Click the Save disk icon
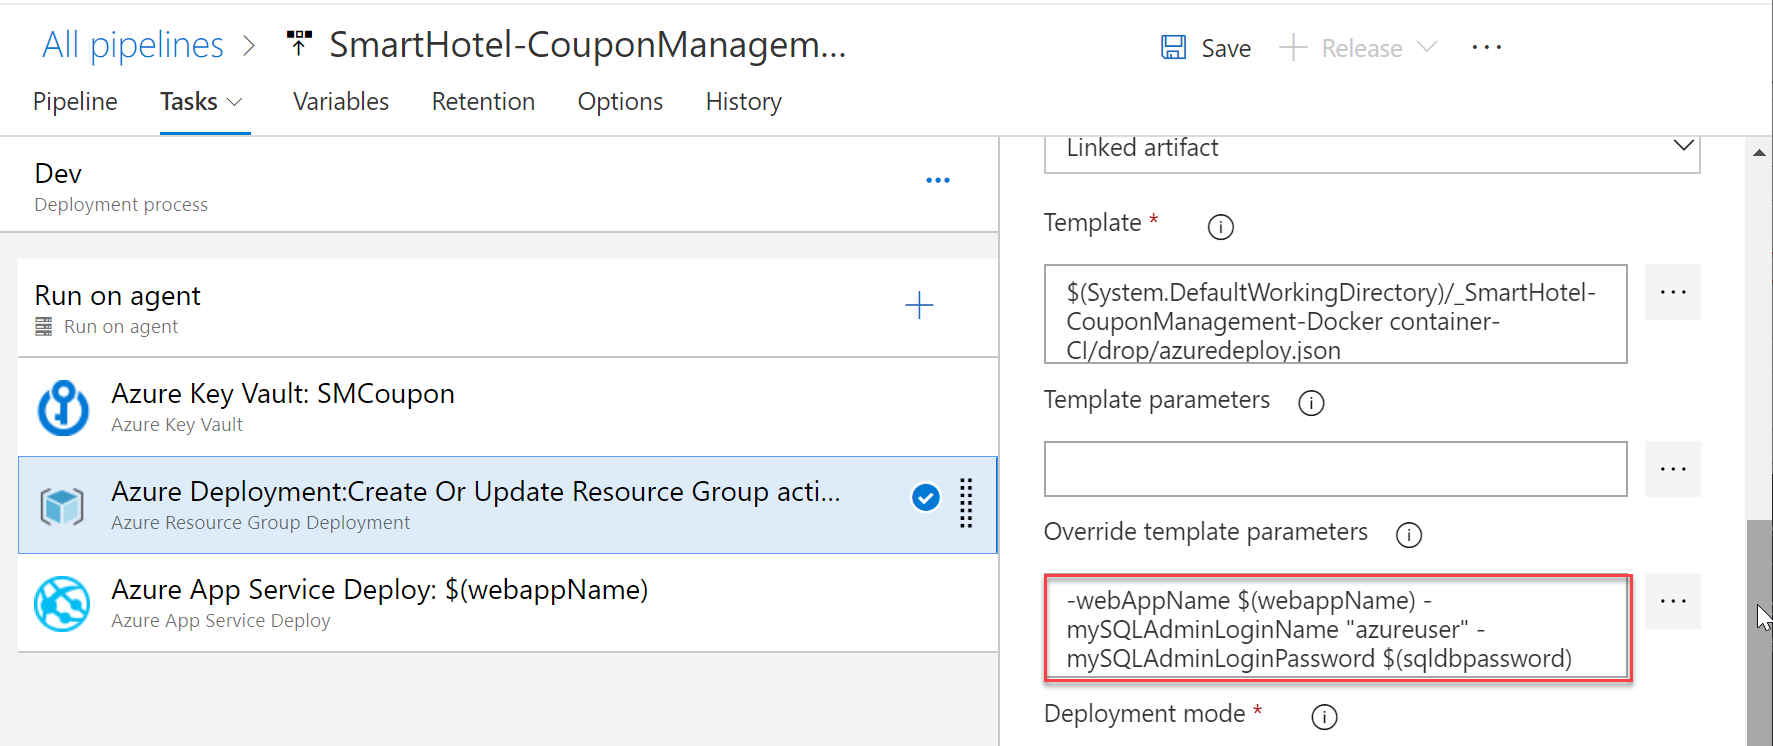Viewport: 1773px width, 746px height. point(1173,47)
